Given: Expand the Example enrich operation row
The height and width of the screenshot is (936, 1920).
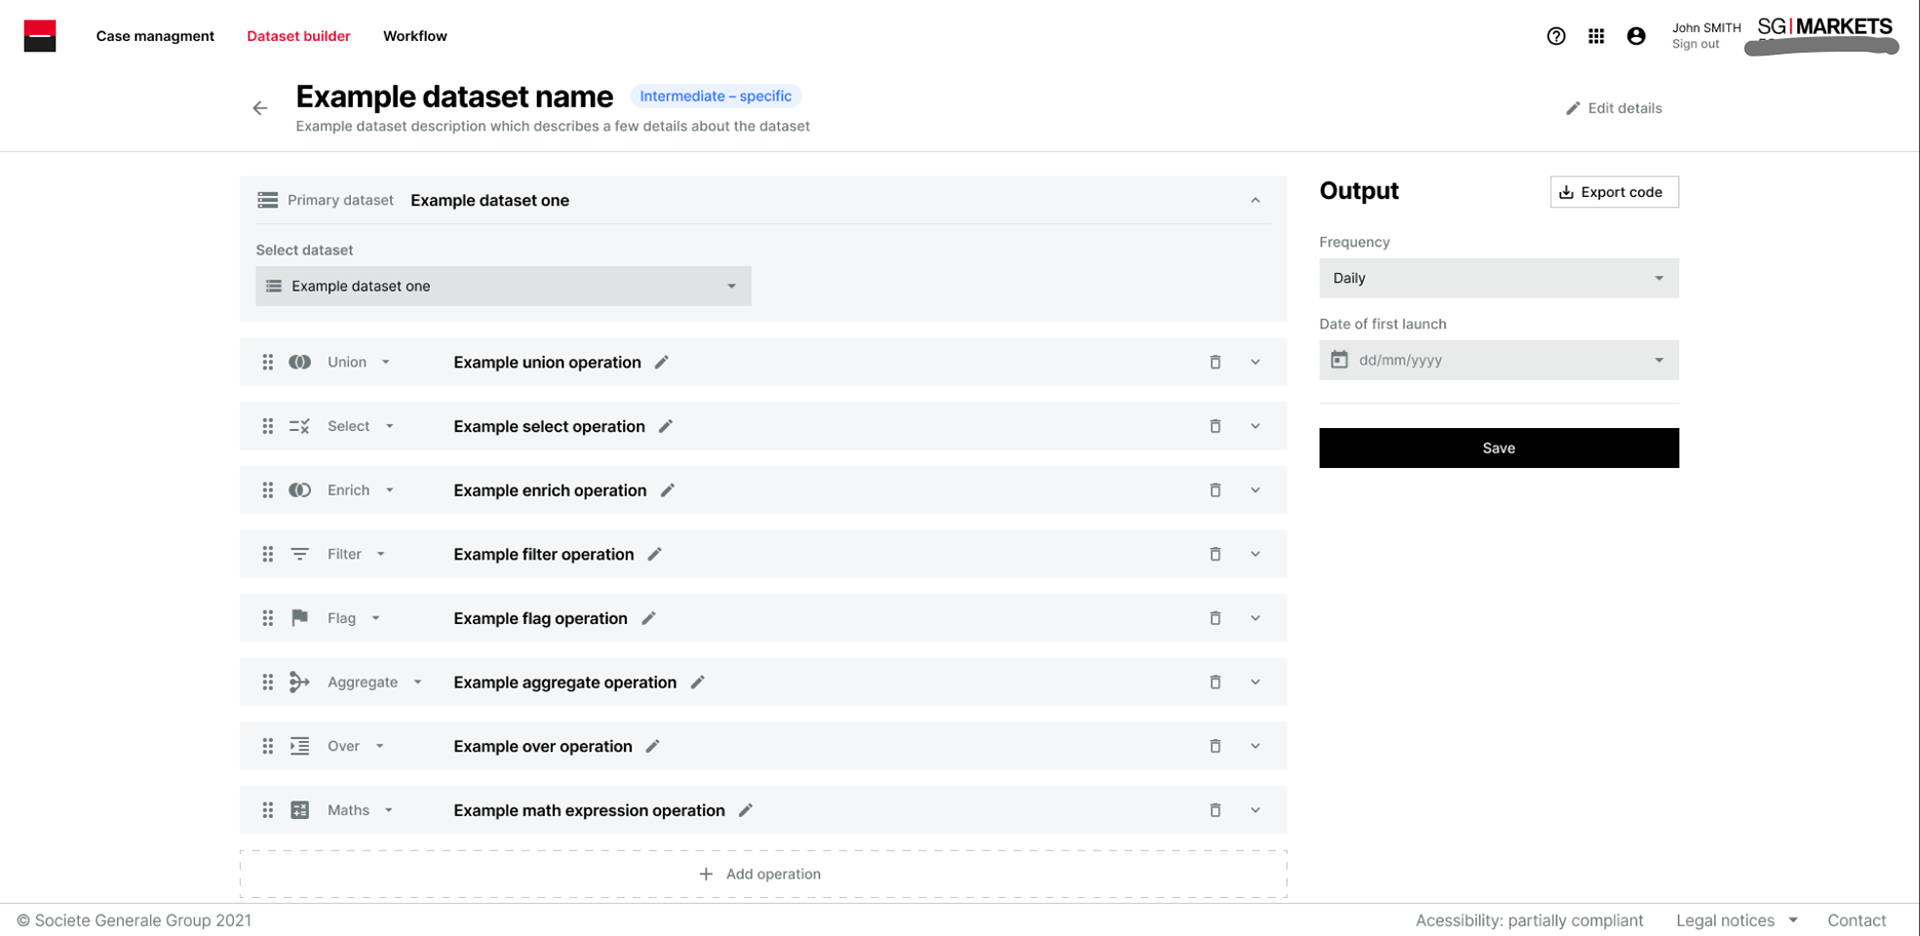Looking at the screenshot, I should coord(1255,490).
